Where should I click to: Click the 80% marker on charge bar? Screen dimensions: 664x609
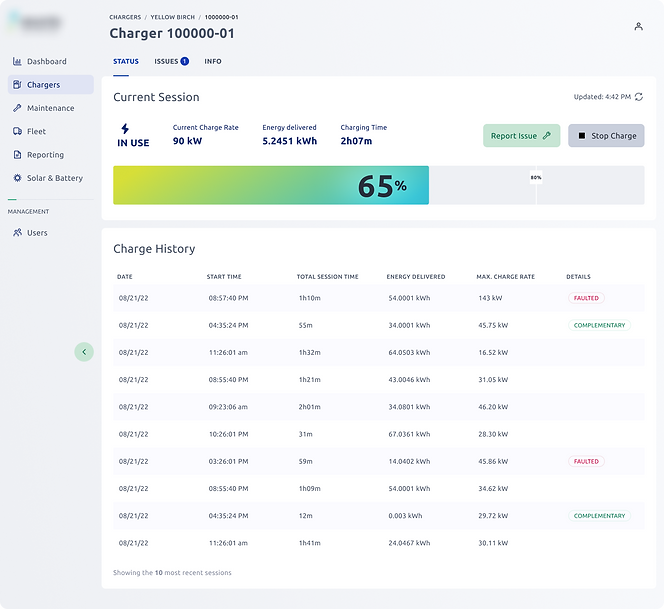(536, 177)
